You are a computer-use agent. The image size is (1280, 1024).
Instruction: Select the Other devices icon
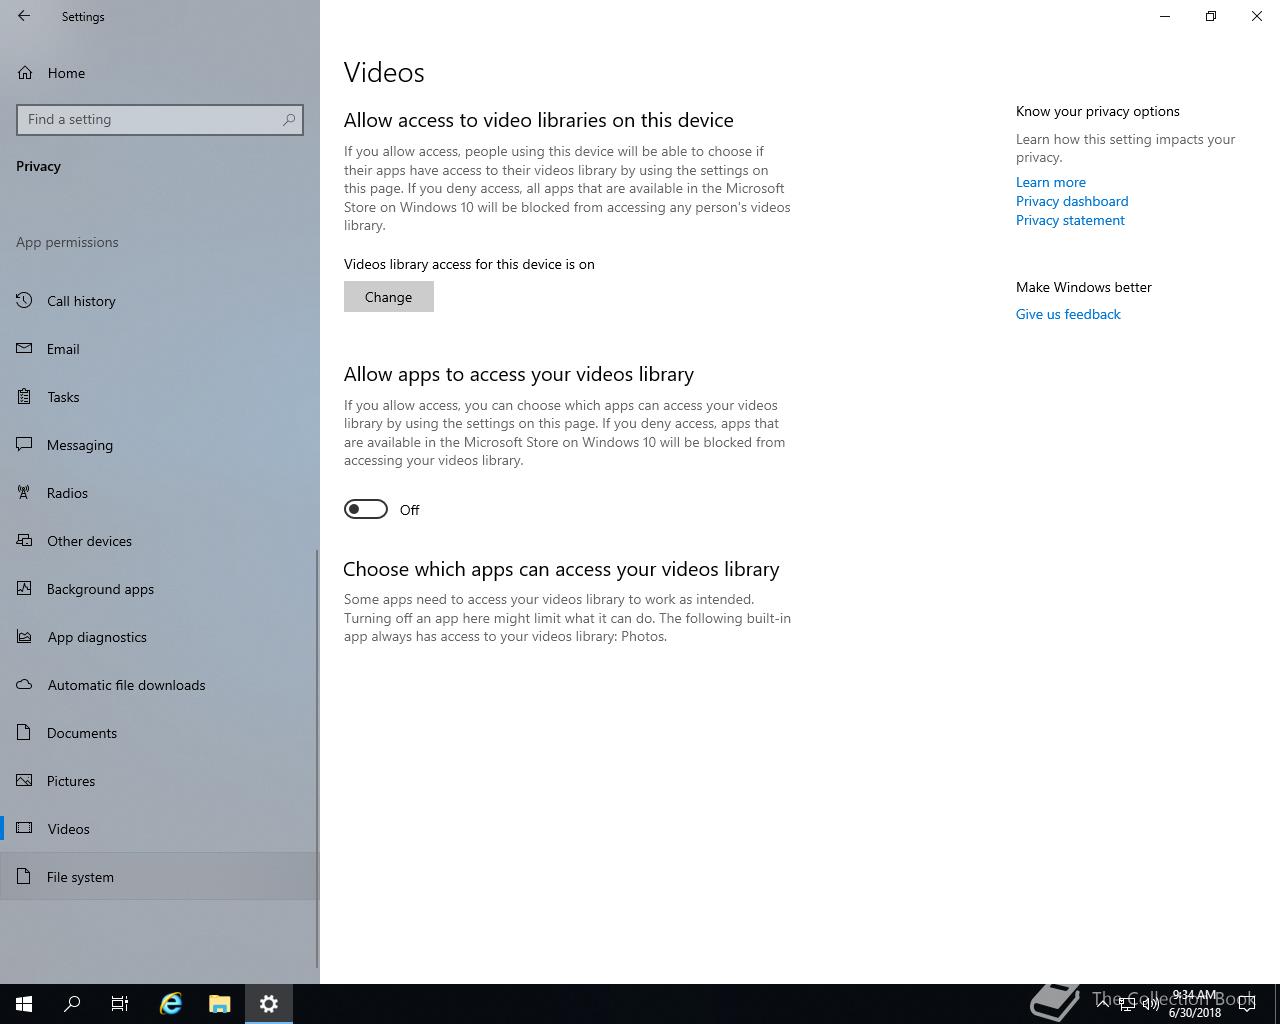tap(25, 541)
